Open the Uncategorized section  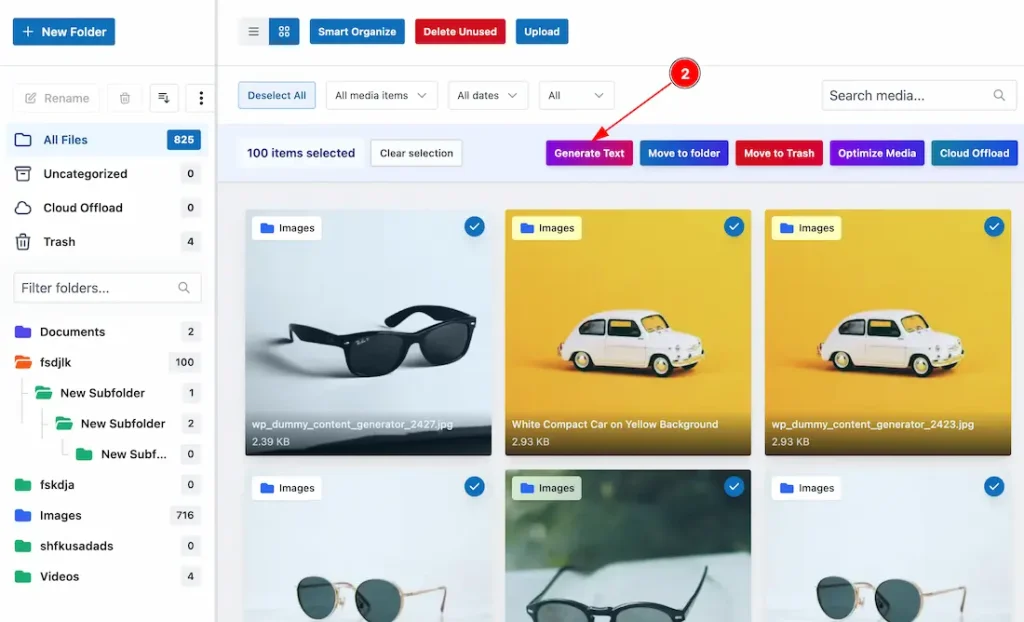point(107,174)
